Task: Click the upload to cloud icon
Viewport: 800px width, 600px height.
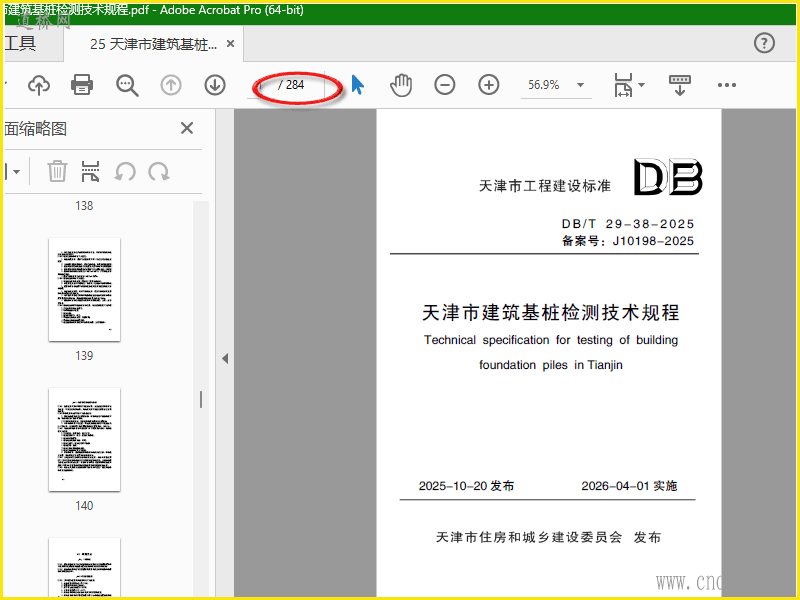Action: coord(39,85)
